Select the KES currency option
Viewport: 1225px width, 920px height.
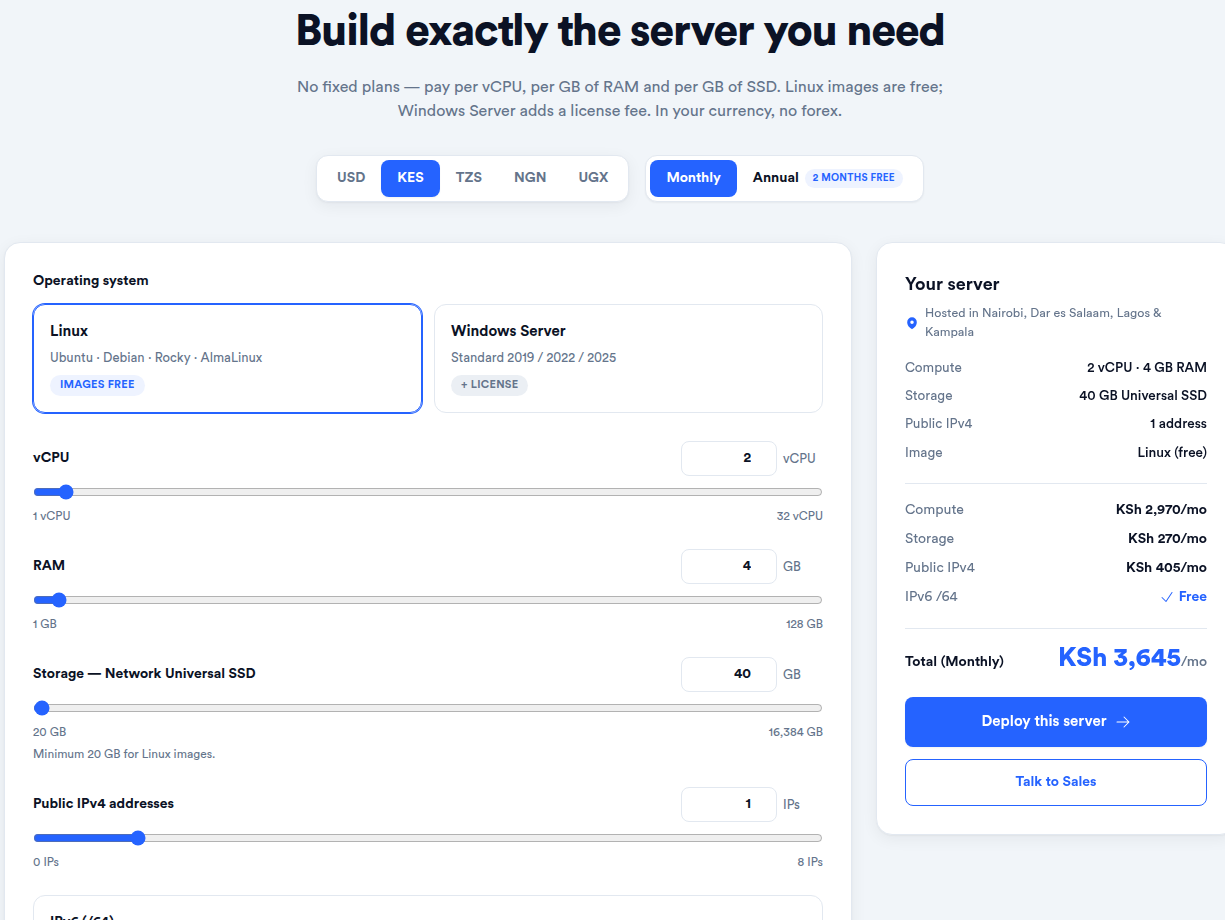click(x=410, y=178)
